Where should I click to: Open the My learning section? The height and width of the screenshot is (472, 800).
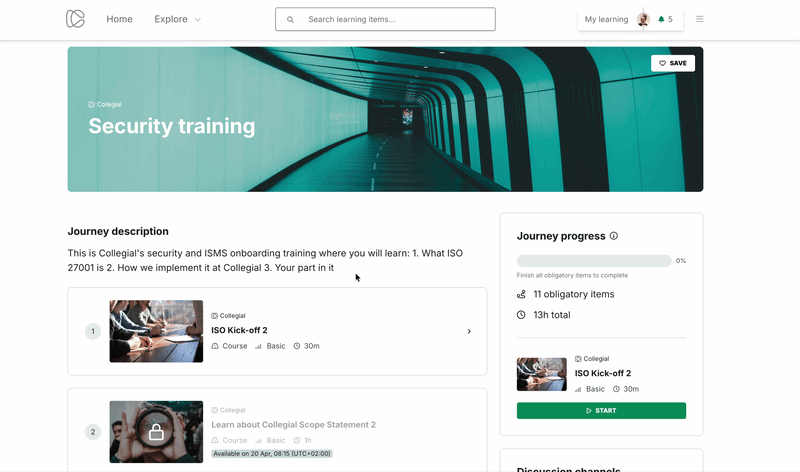pos(606,19)
